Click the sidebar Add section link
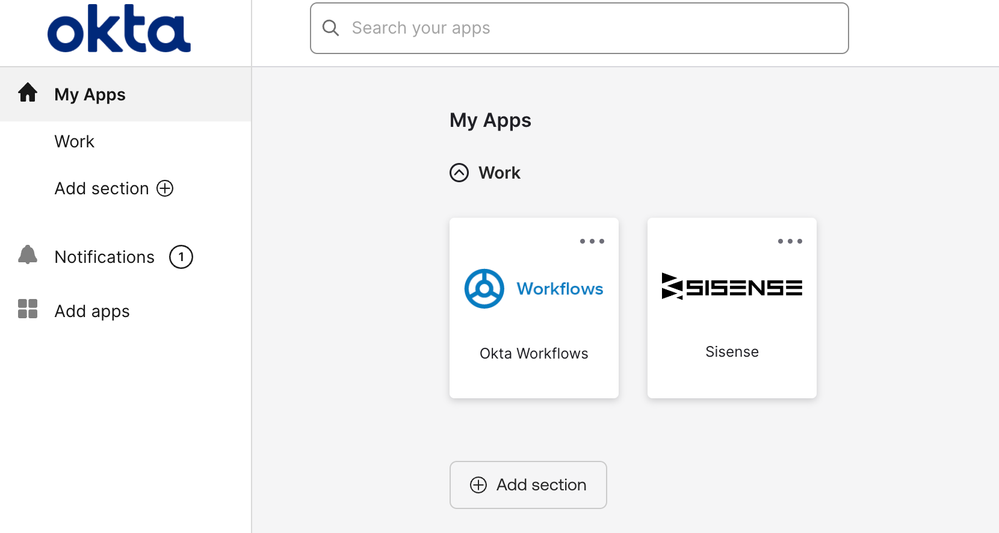This screenshot has height=533, width=999. (101, 189)
